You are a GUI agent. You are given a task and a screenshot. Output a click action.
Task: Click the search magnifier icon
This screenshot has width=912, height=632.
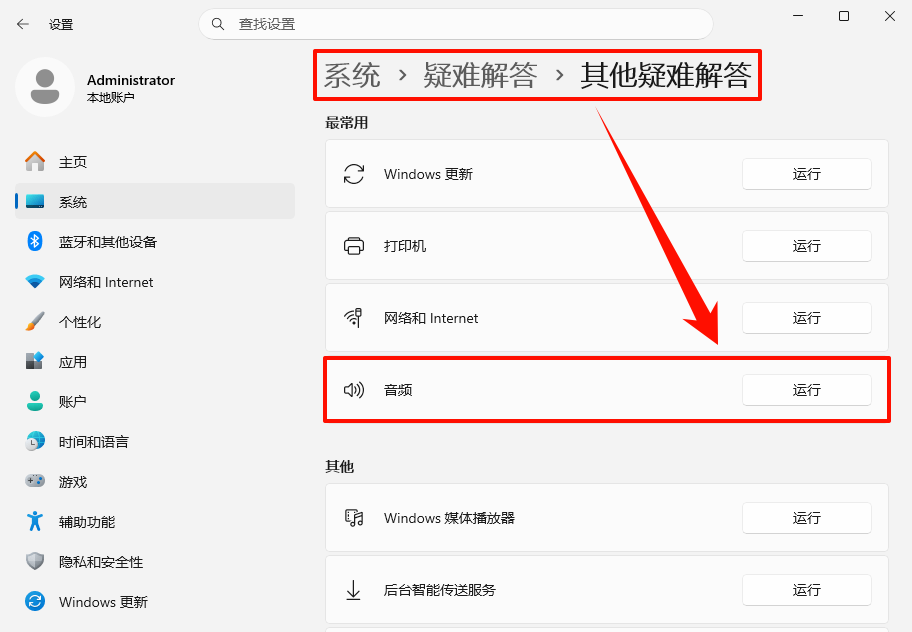[x=218, y=24]
